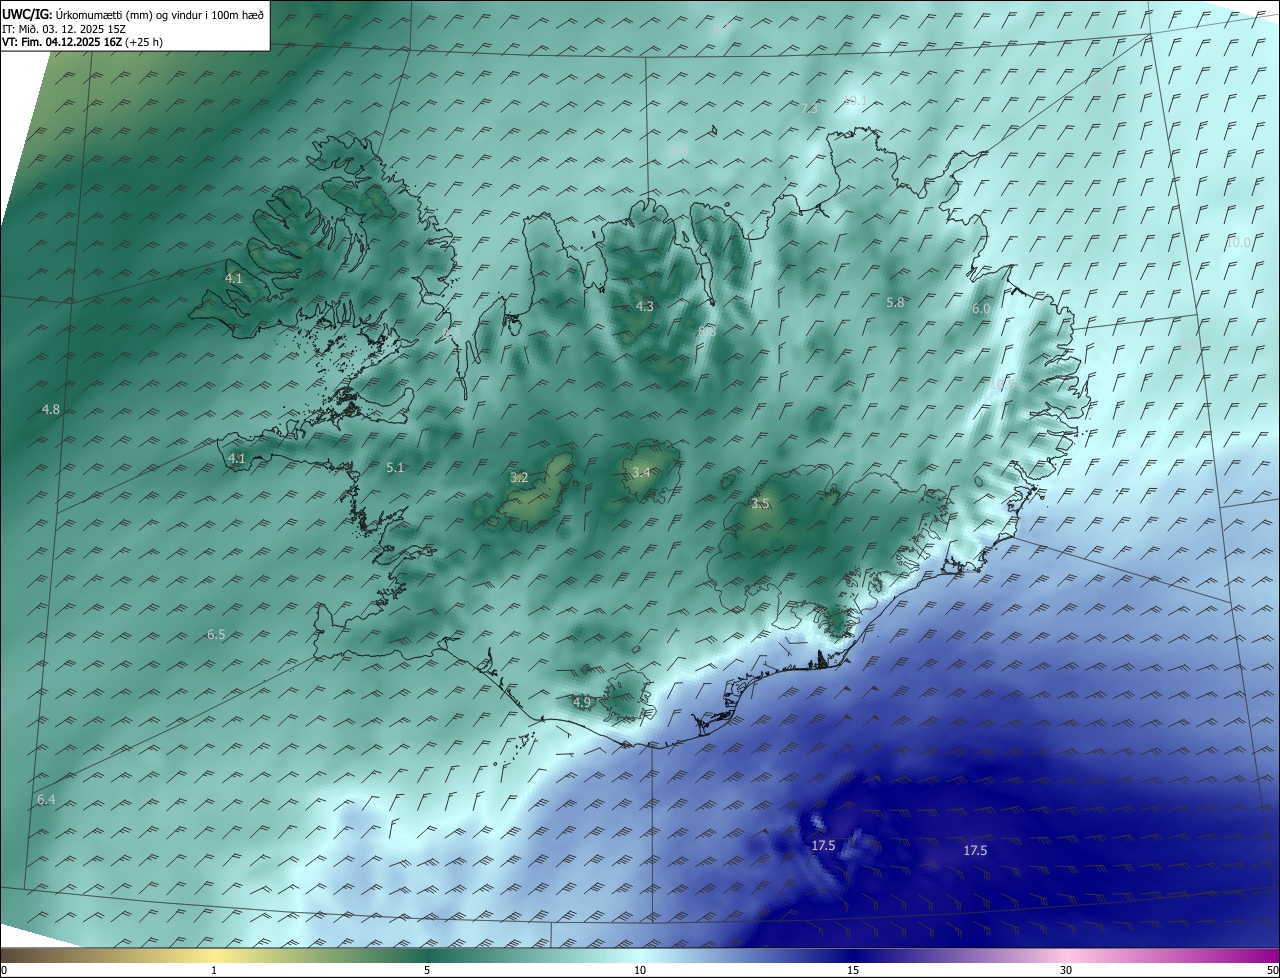
Task: Click the colour scale tick label 30
Action: pos(1066,970)
